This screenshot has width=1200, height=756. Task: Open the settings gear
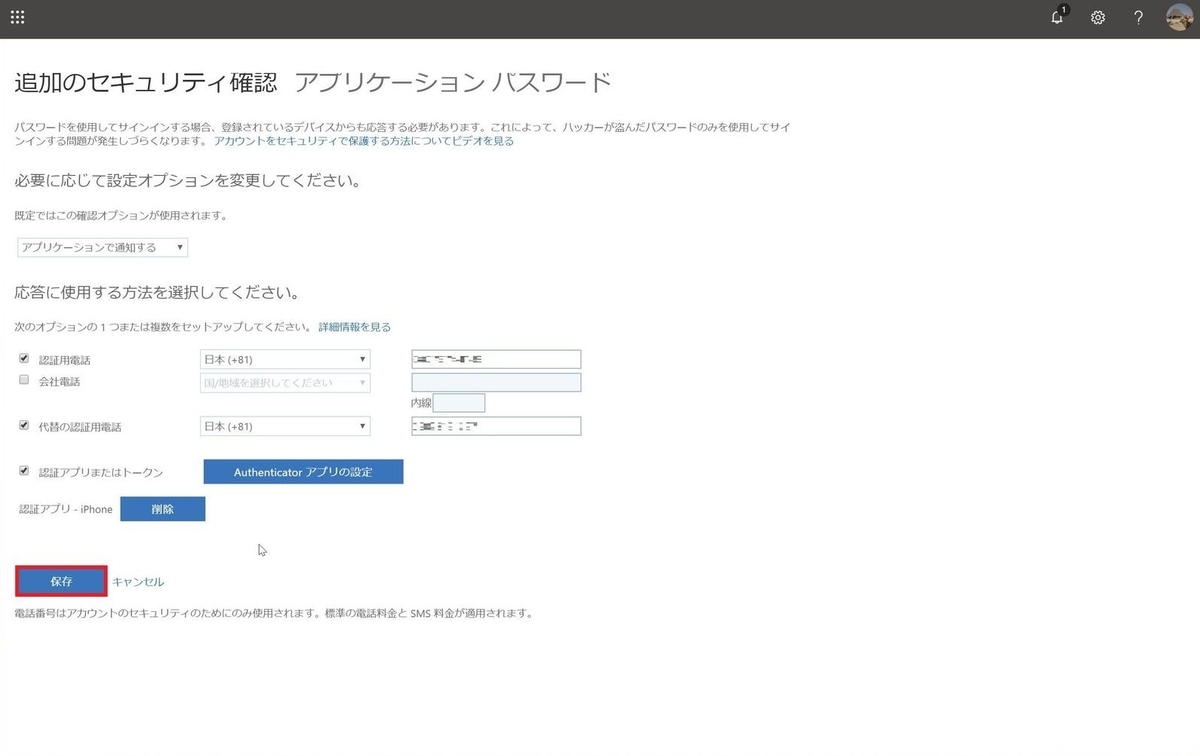[x=1098, y=17]
